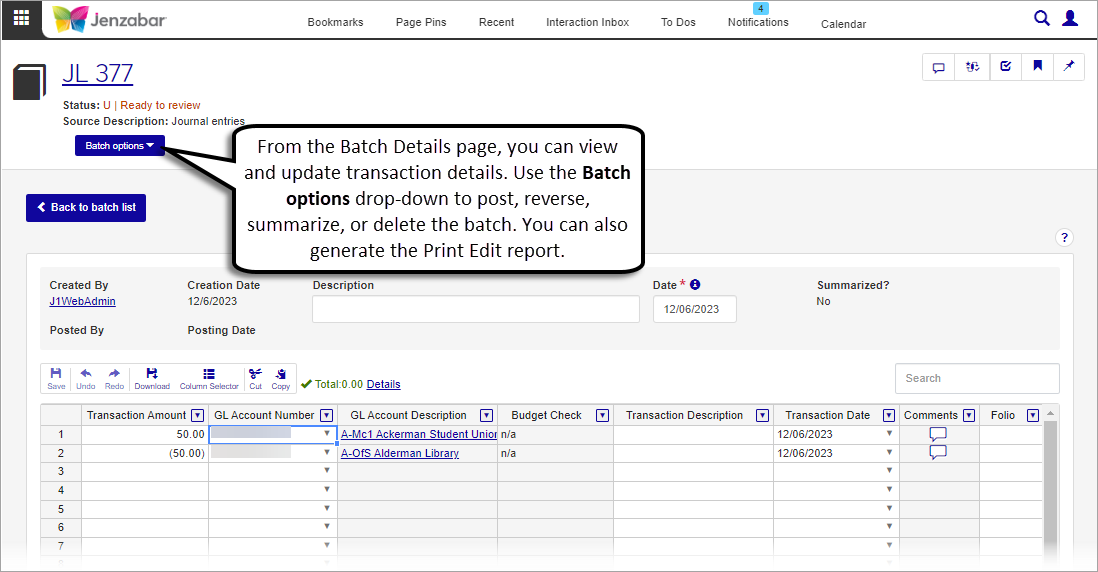Open the help question mark icon
Image resolution: width=1098 pixels, height=572 pixels.
pyautogui.click(x=1064, y=238)
